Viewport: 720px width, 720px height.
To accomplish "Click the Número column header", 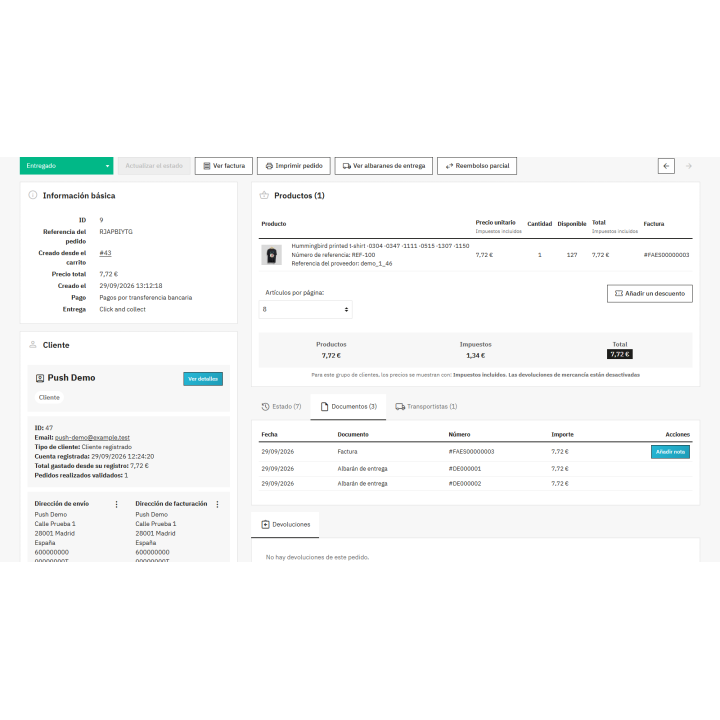I will [459, 434].
